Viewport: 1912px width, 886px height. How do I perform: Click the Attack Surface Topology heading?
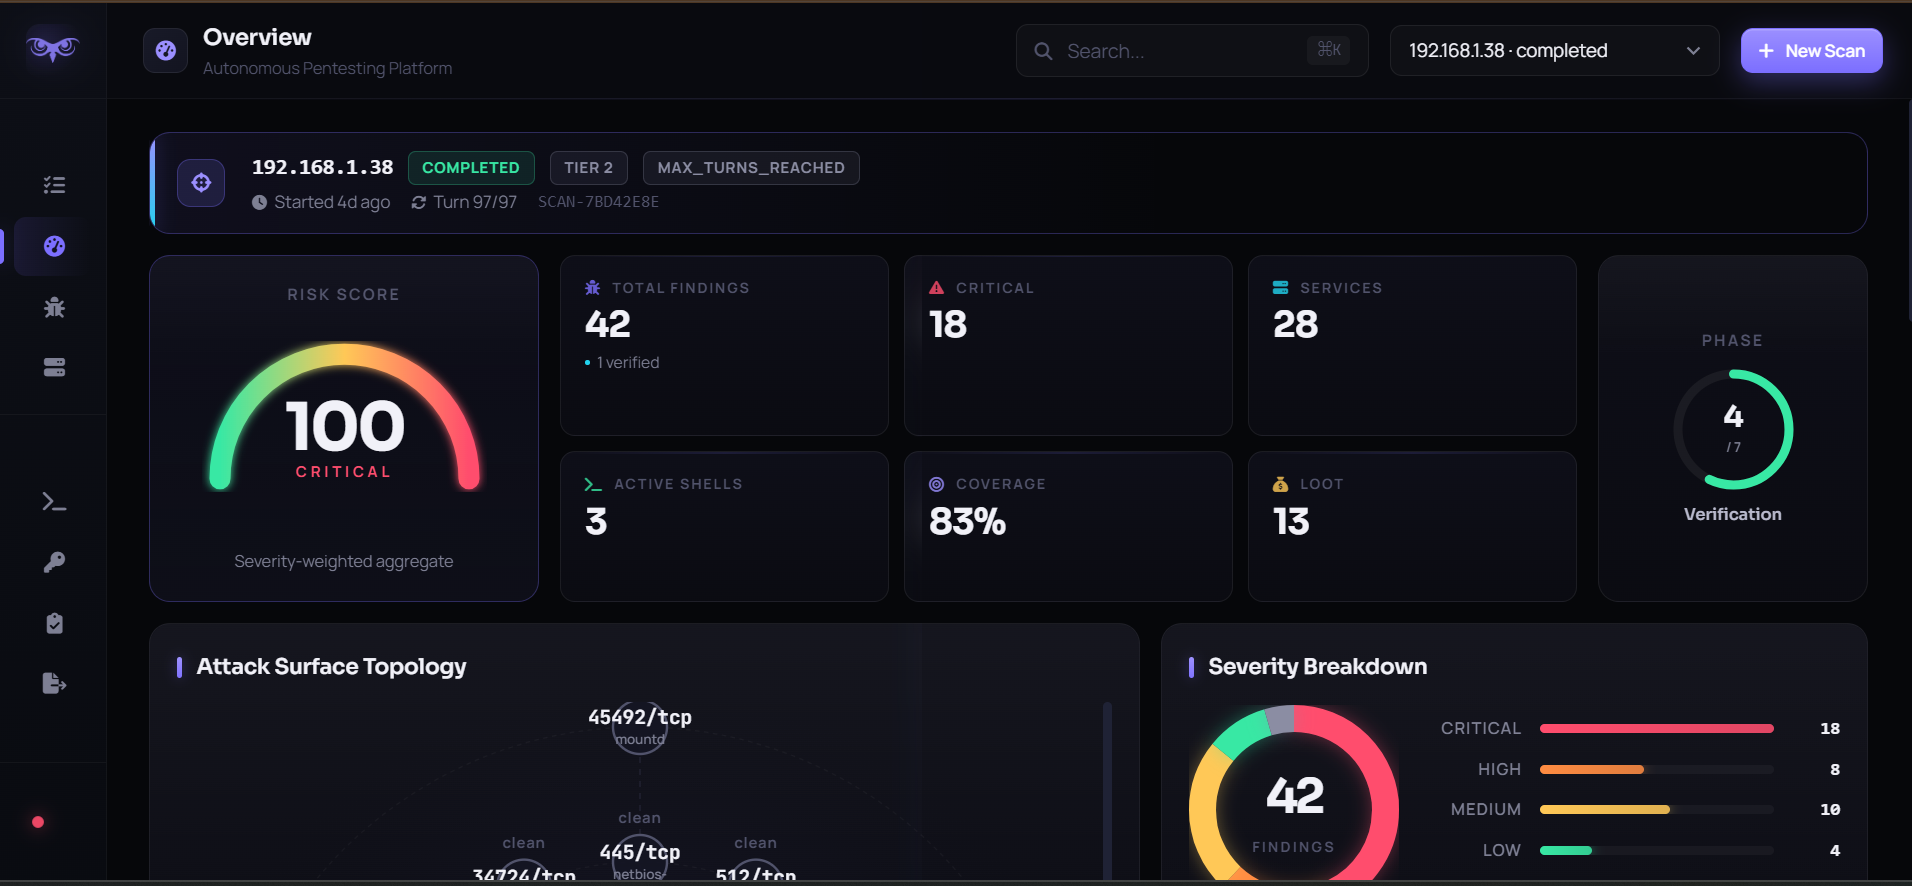coord(331,667)
